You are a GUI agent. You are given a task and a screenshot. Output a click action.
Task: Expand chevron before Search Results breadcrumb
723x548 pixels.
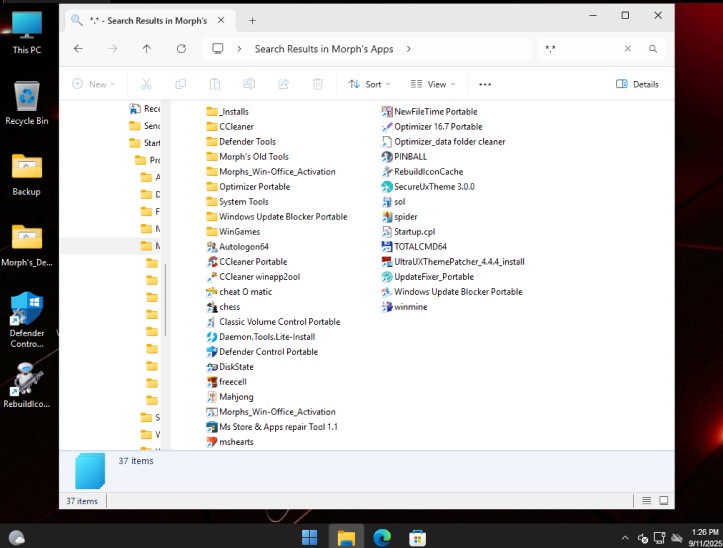pos(239,49)
